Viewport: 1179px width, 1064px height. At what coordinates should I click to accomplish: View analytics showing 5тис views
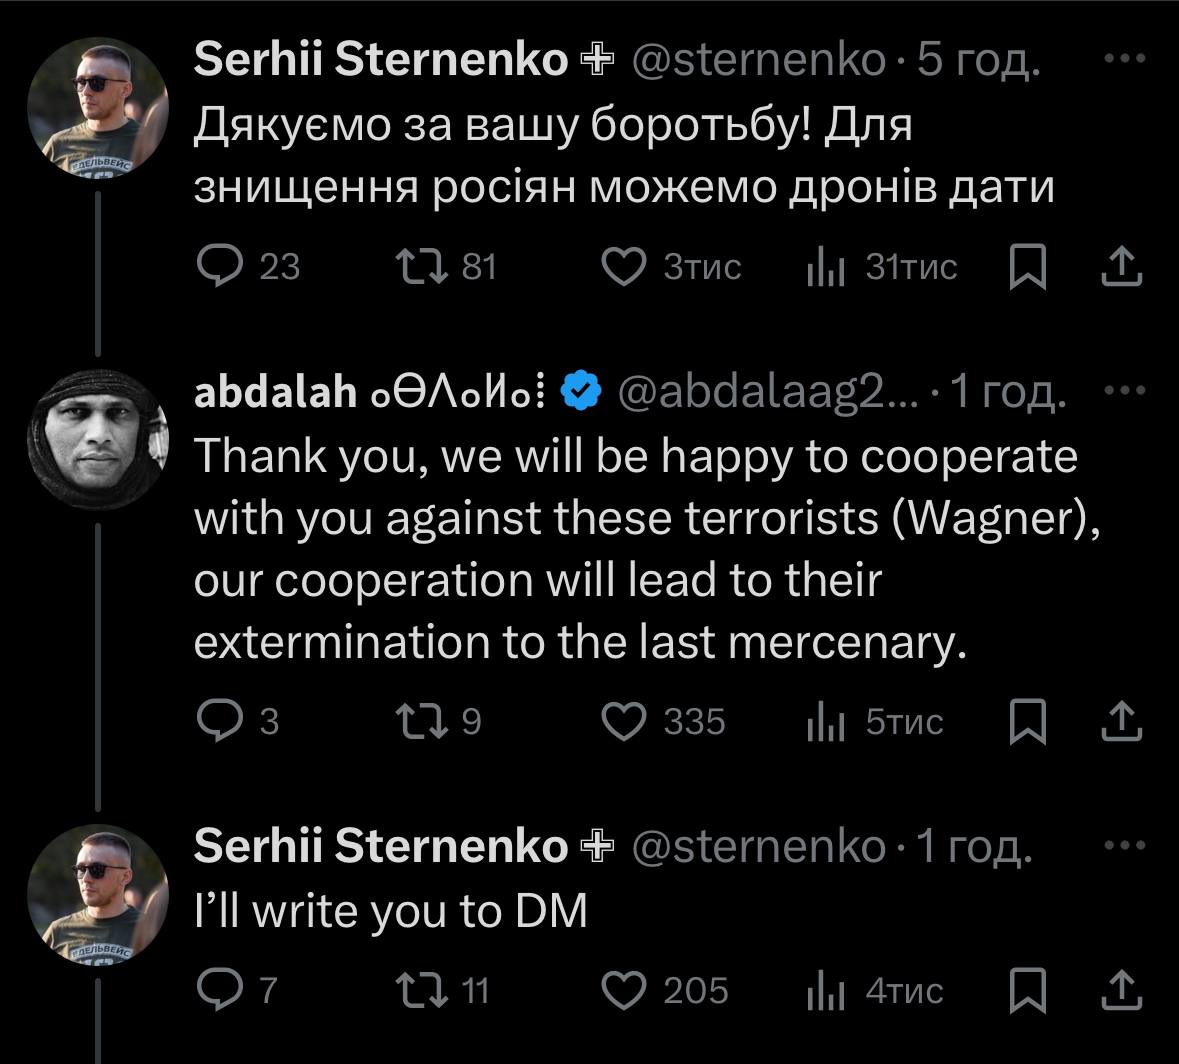[x=827, y=722]
